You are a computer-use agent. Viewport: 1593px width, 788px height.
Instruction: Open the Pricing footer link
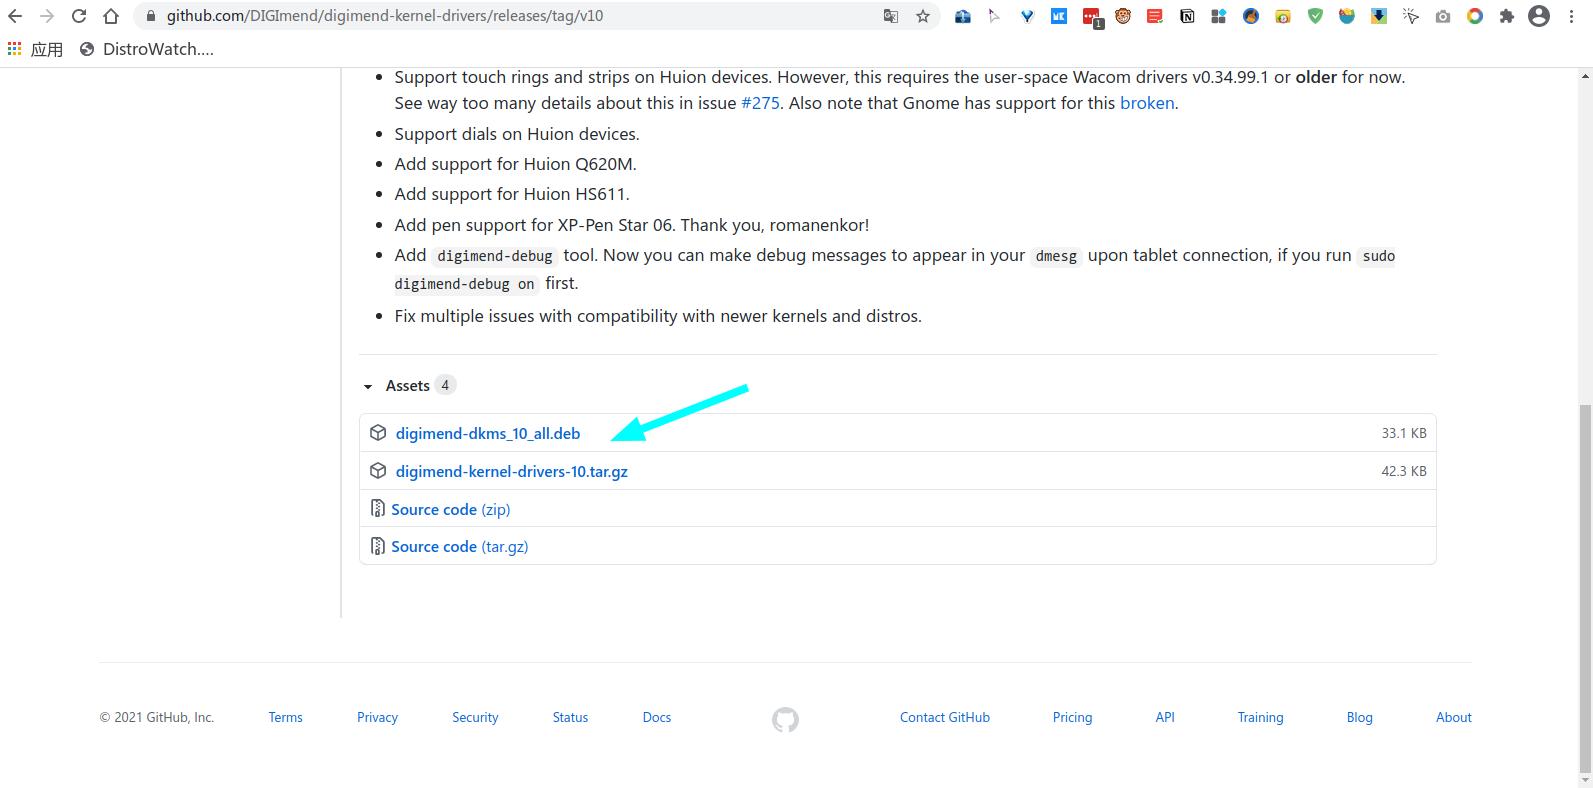1072,717
